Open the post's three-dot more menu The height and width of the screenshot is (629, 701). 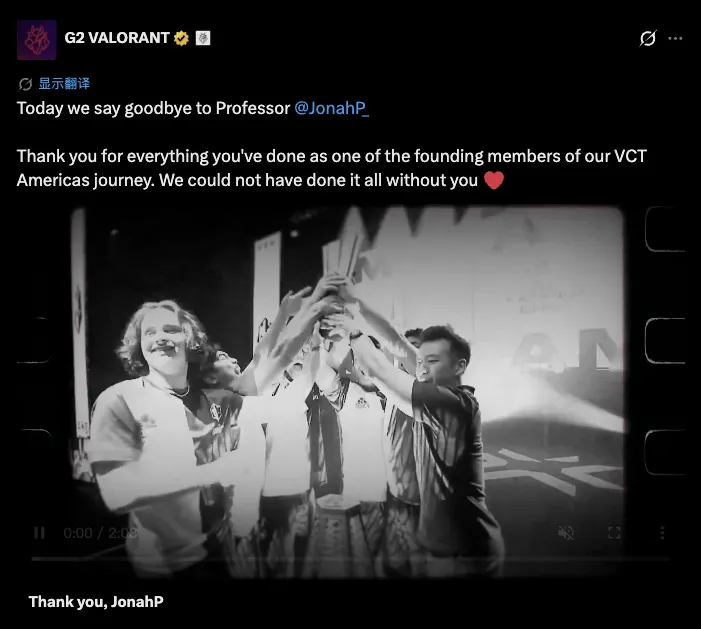click(x=675, y=39)
